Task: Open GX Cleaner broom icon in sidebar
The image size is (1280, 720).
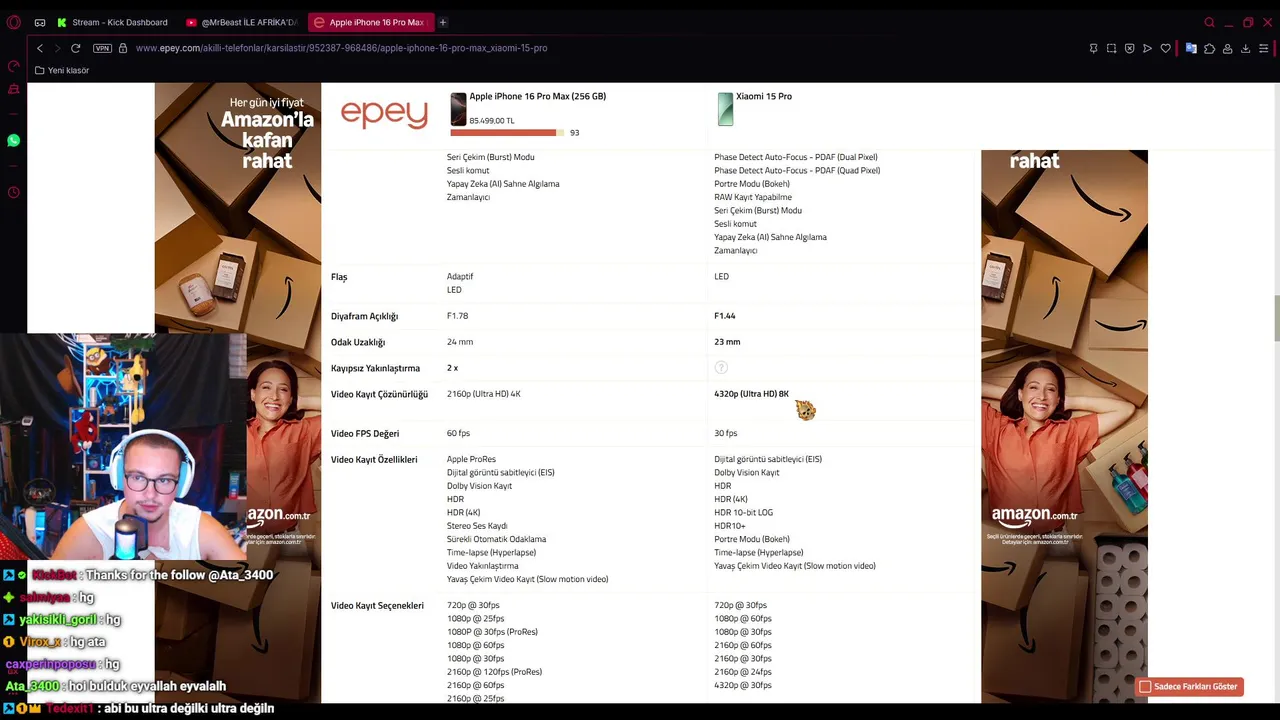Action: [13, 89]
